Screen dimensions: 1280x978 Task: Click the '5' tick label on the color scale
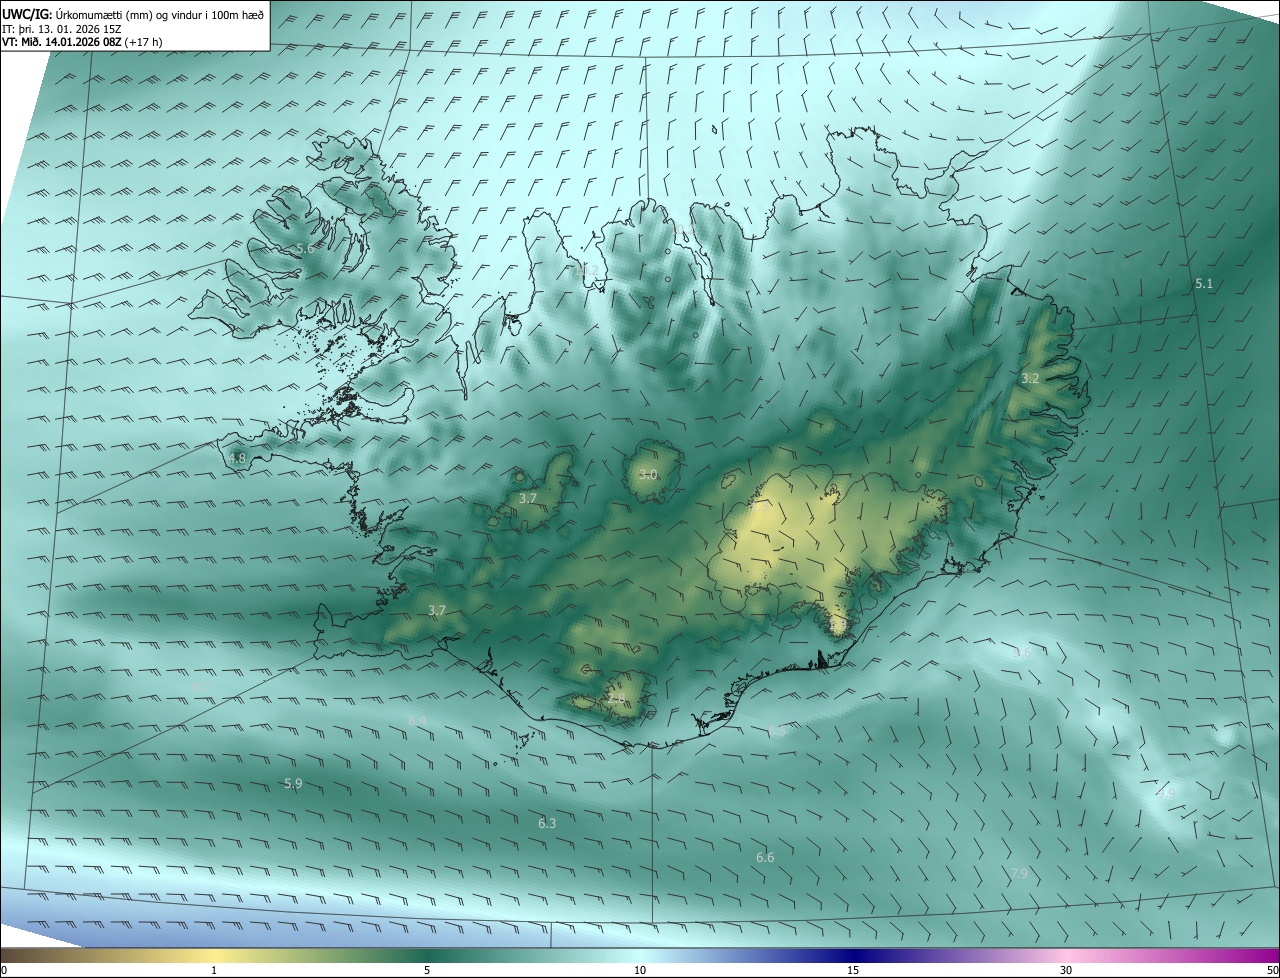tap(427, 971)
